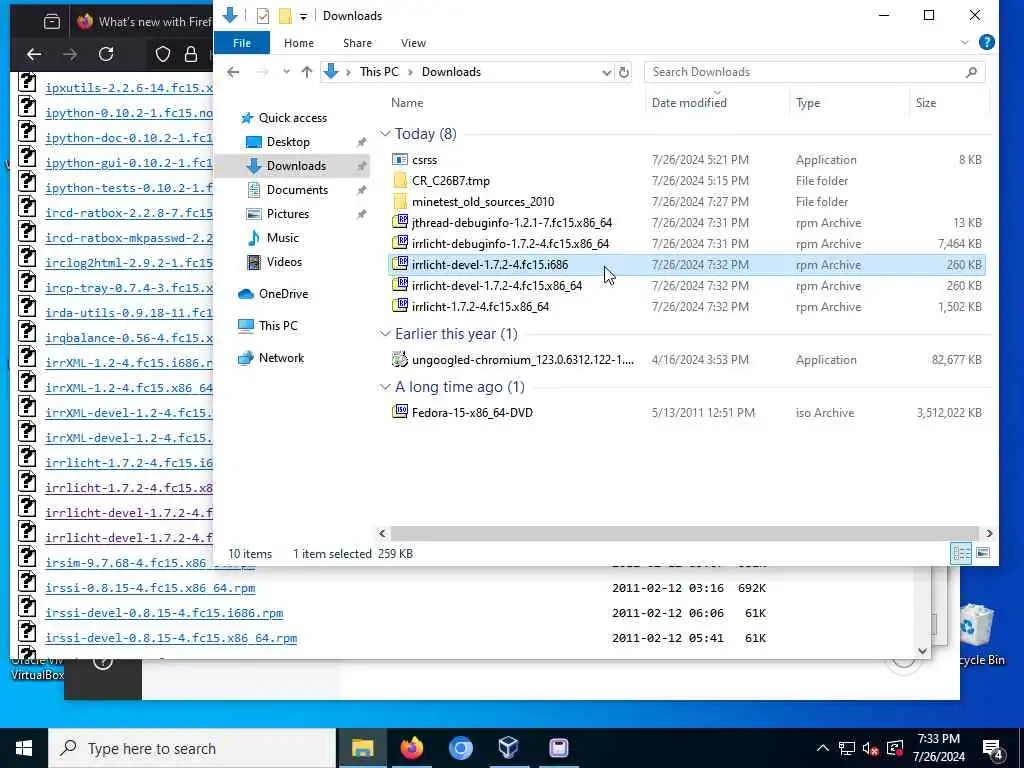The image size is (1024, 768).
Task: Click the Music note icon in sidebar
Action: click(253, 238)
